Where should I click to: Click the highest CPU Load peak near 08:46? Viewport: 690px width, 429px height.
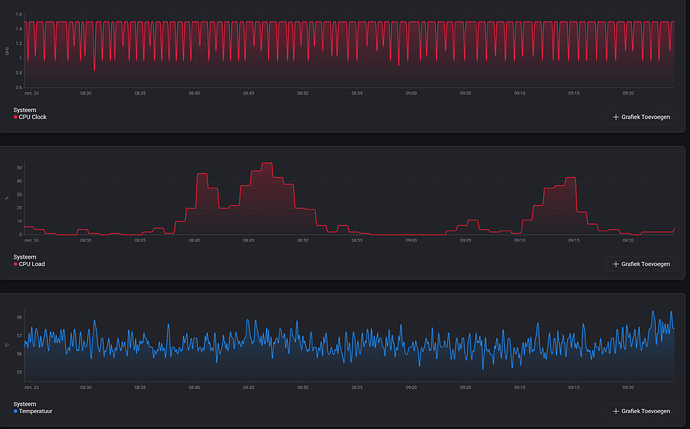click(267, 163)
